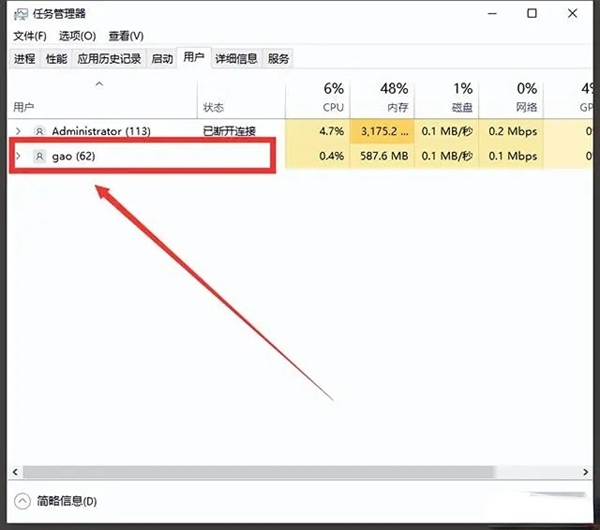The image size is (600, 530).
Task: Click the scrollbar right arrow
Action: (x=585, y=472)
